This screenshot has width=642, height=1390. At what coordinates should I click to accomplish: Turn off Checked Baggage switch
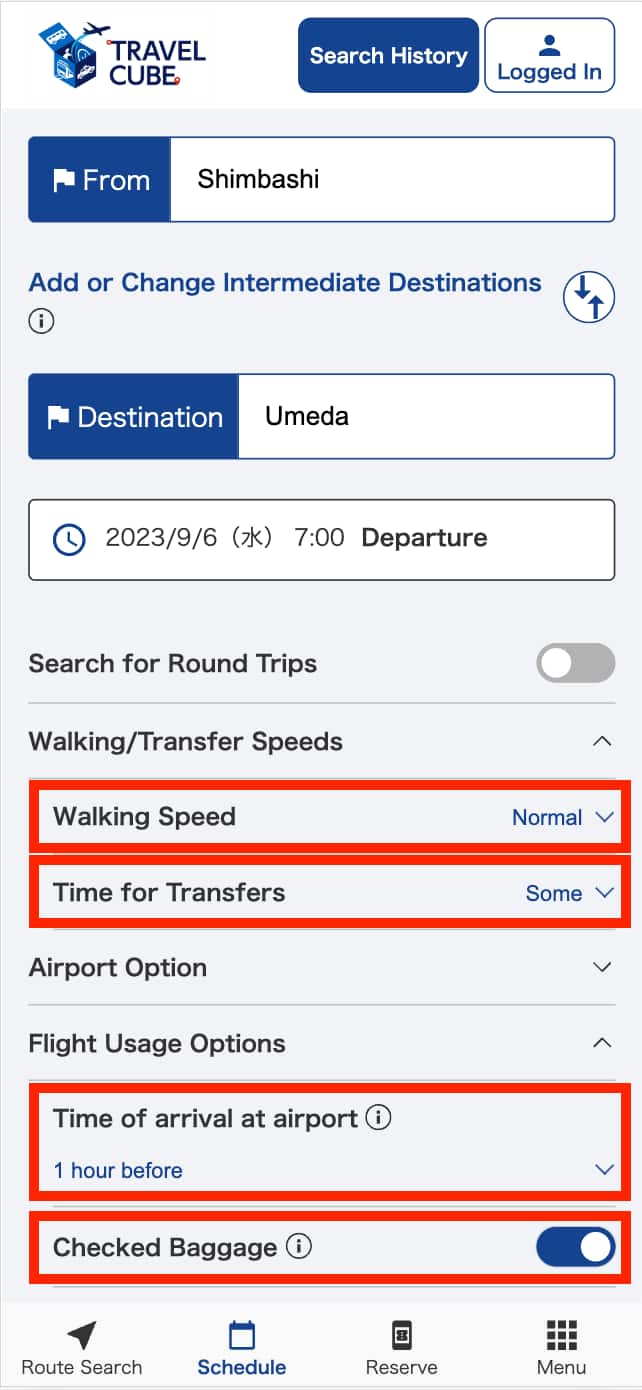click(x=575, y=1247)
